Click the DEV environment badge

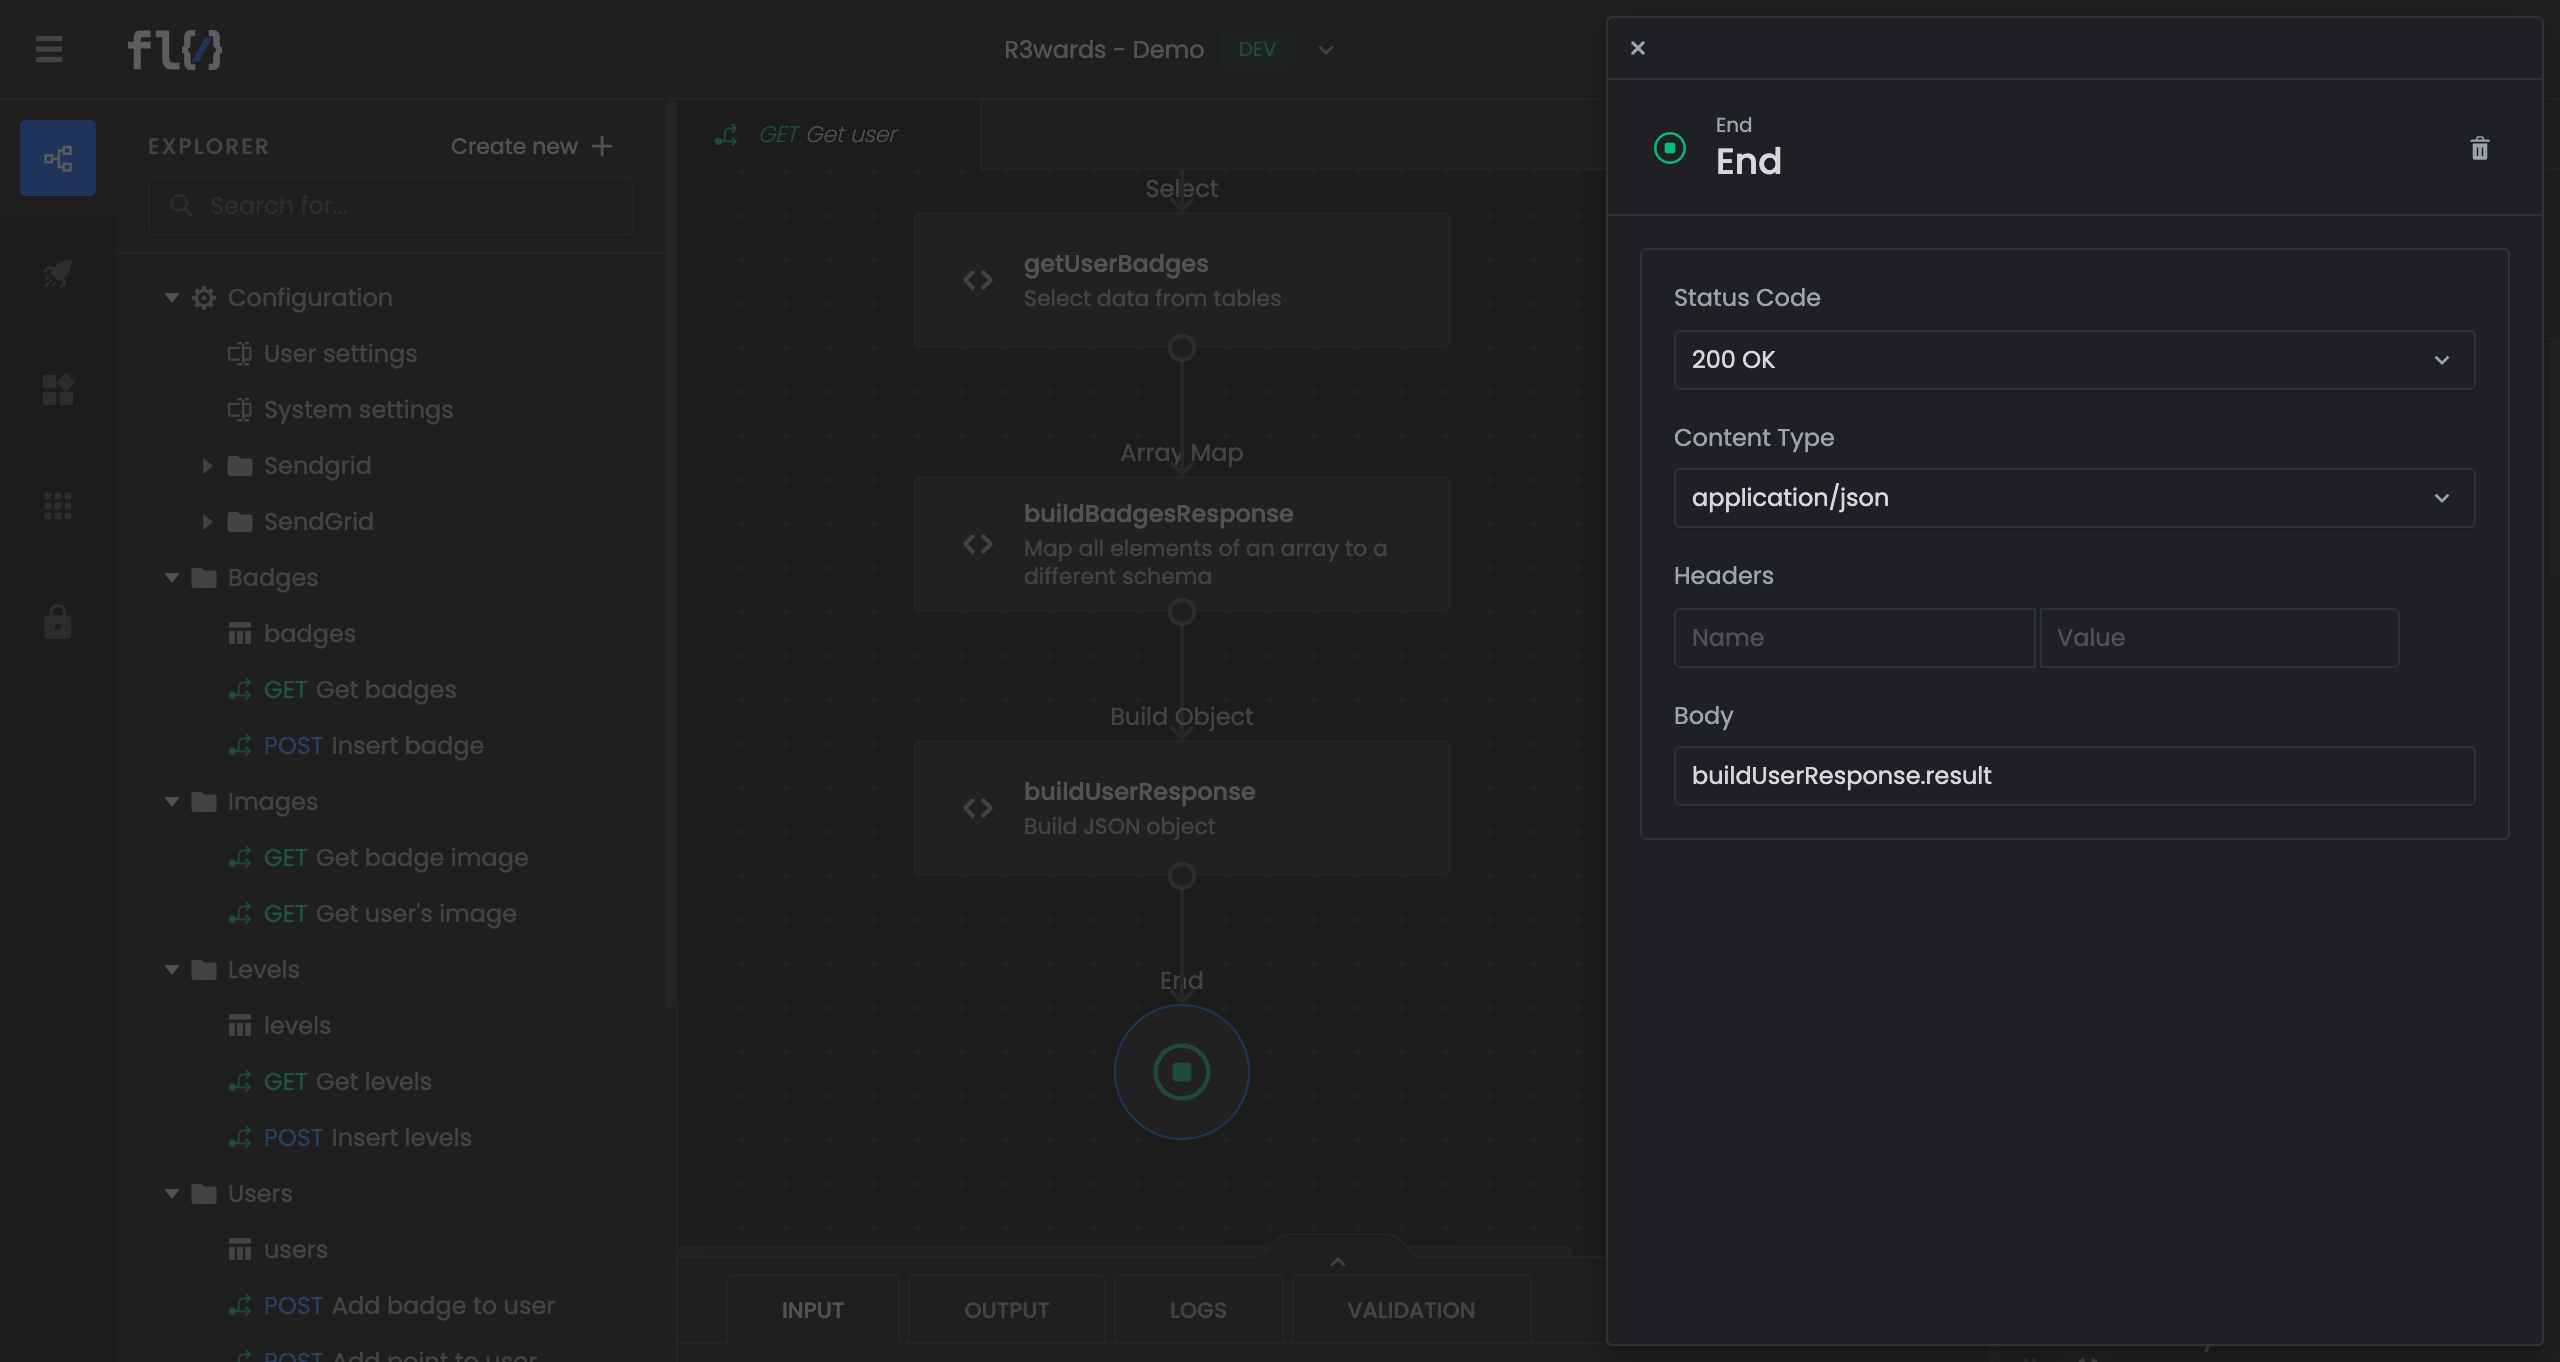(1257, 50)
